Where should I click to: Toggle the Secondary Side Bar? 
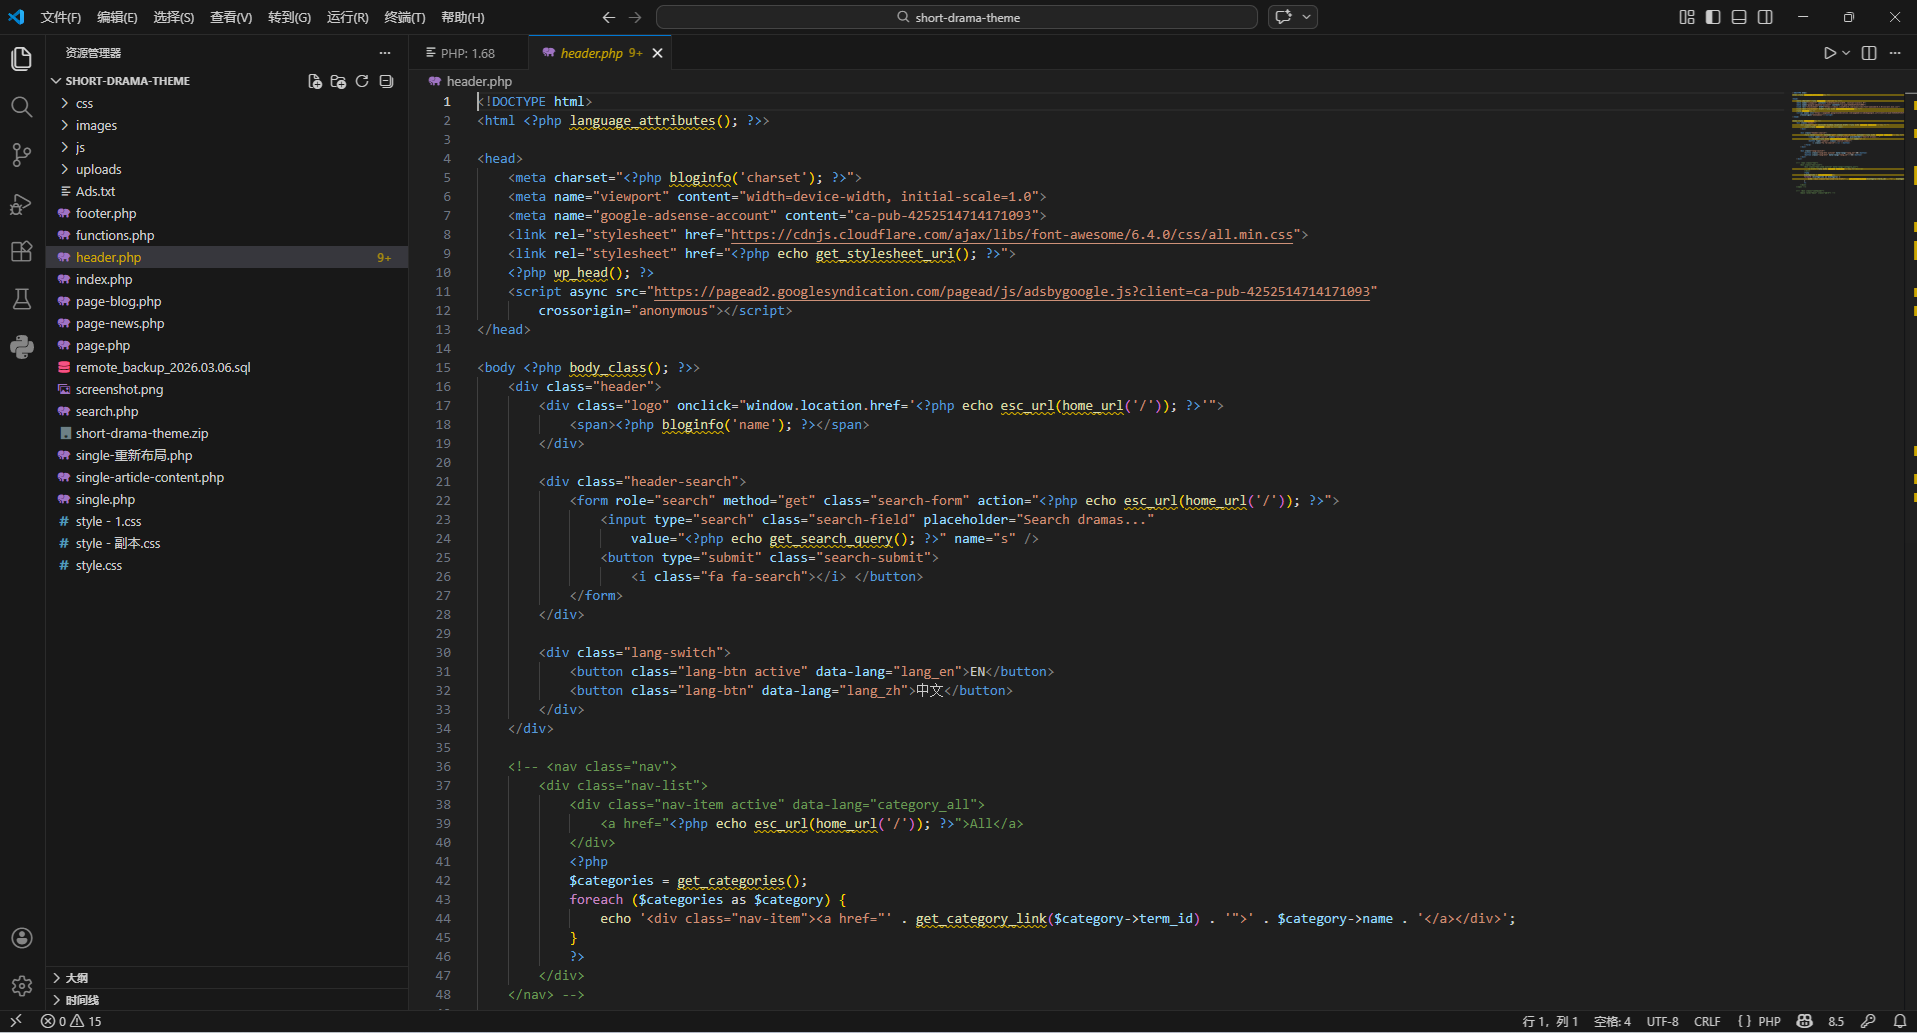tap(1766, 17)
